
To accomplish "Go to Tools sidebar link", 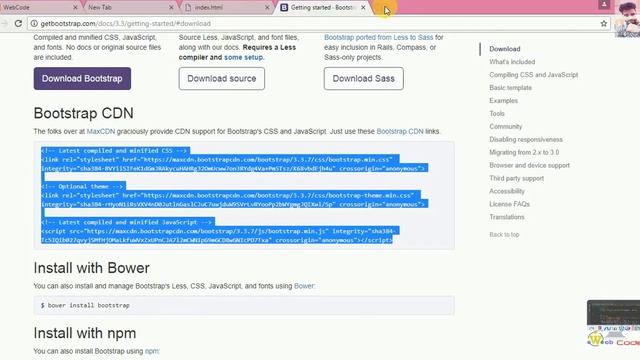I will (497, 113).
